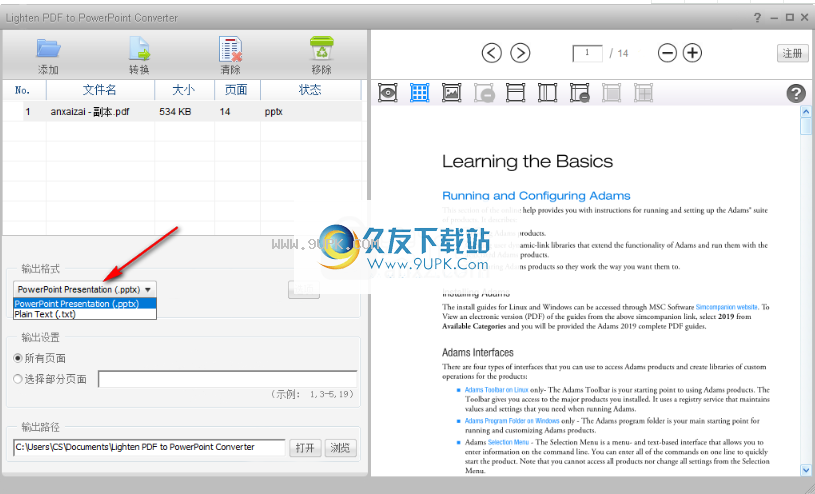Go to previous page arrow

492,53
